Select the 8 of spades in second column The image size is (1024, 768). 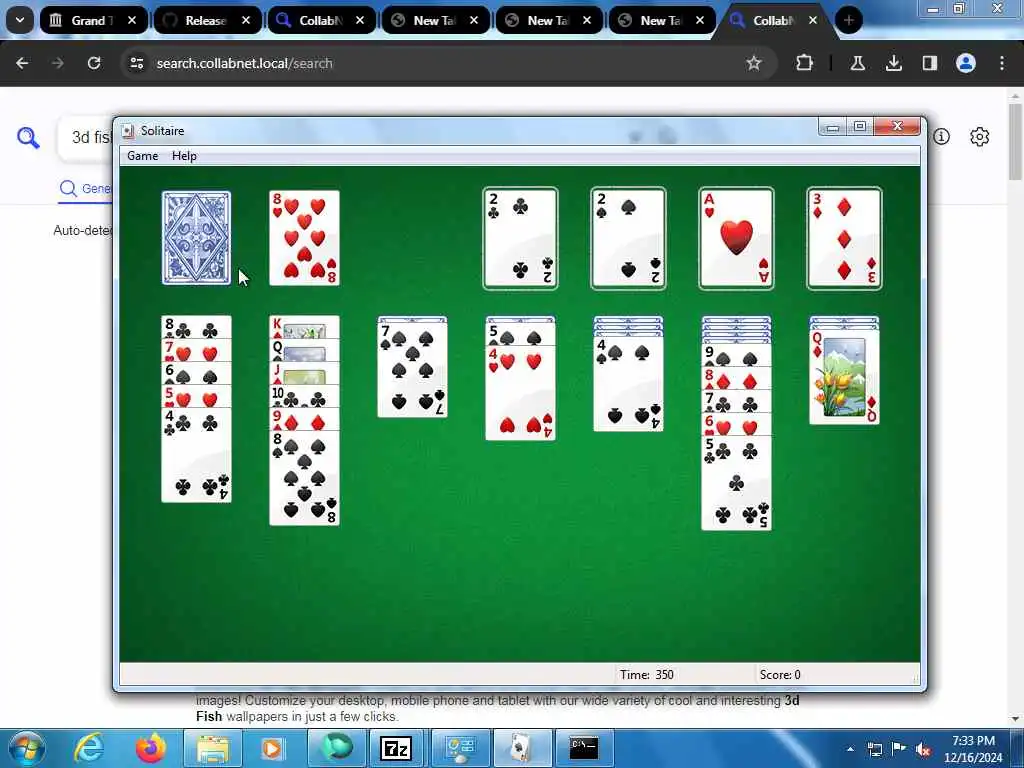(304, 477)
